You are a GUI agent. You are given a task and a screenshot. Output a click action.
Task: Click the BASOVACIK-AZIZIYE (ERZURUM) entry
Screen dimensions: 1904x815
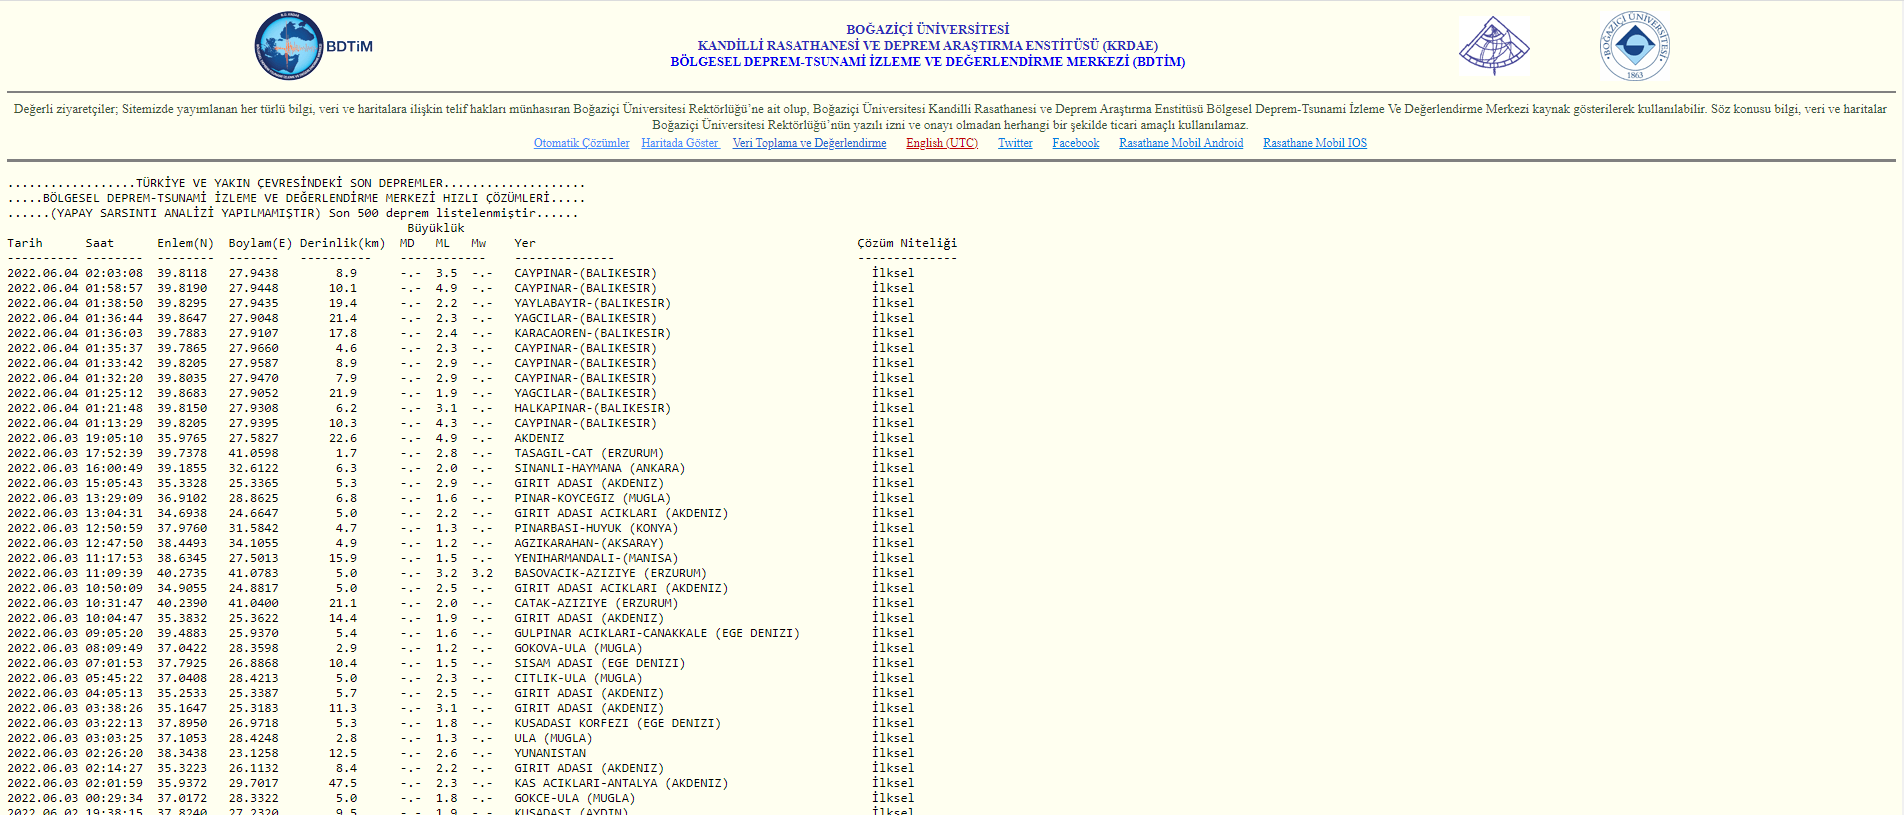pos(610,573)
